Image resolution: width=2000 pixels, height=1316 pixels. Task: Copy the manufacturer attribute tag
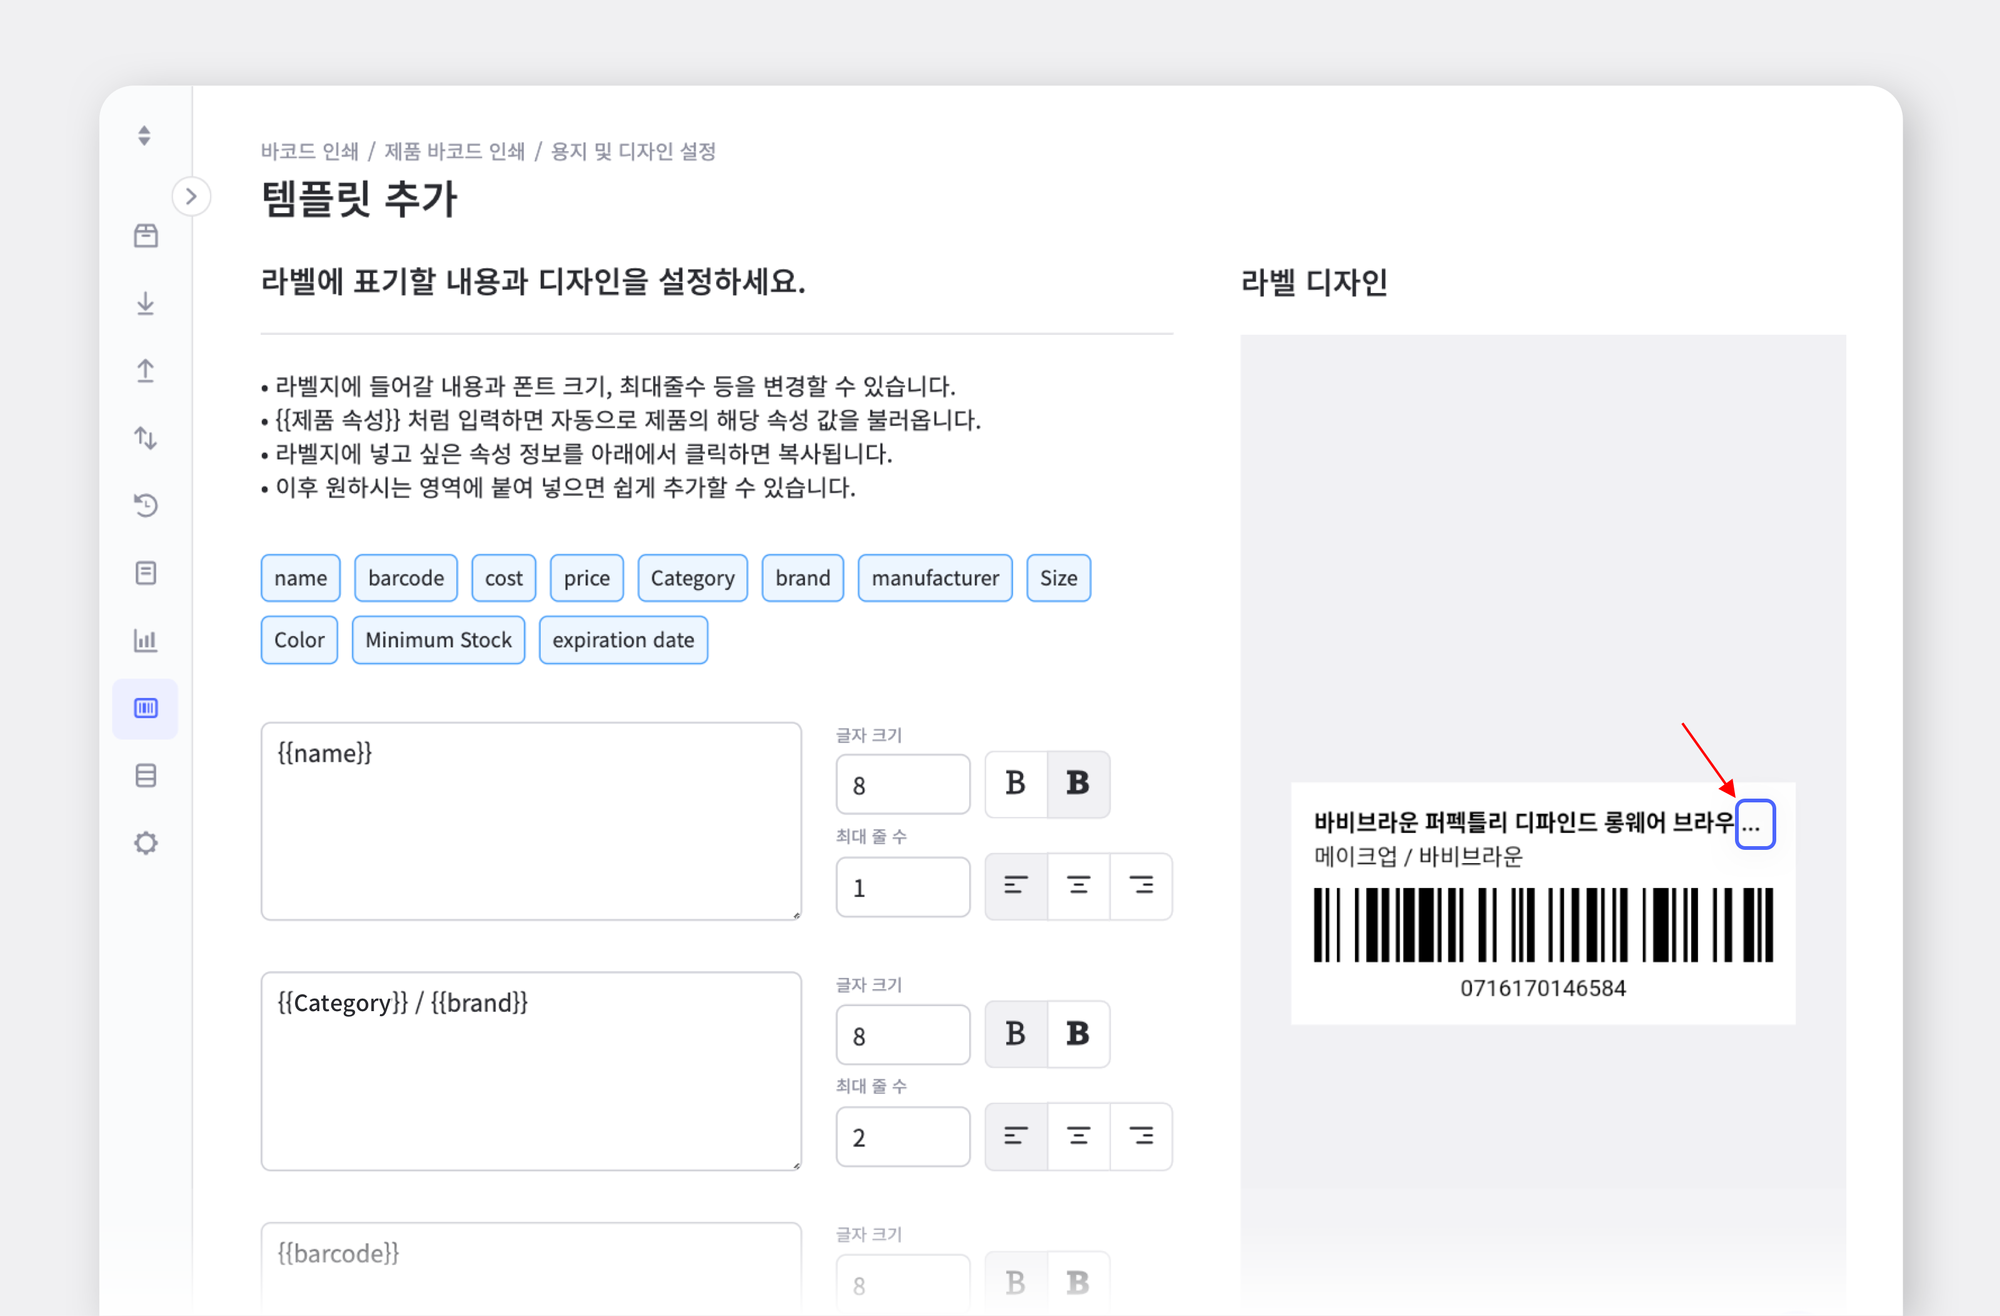[x=935, y=578]
